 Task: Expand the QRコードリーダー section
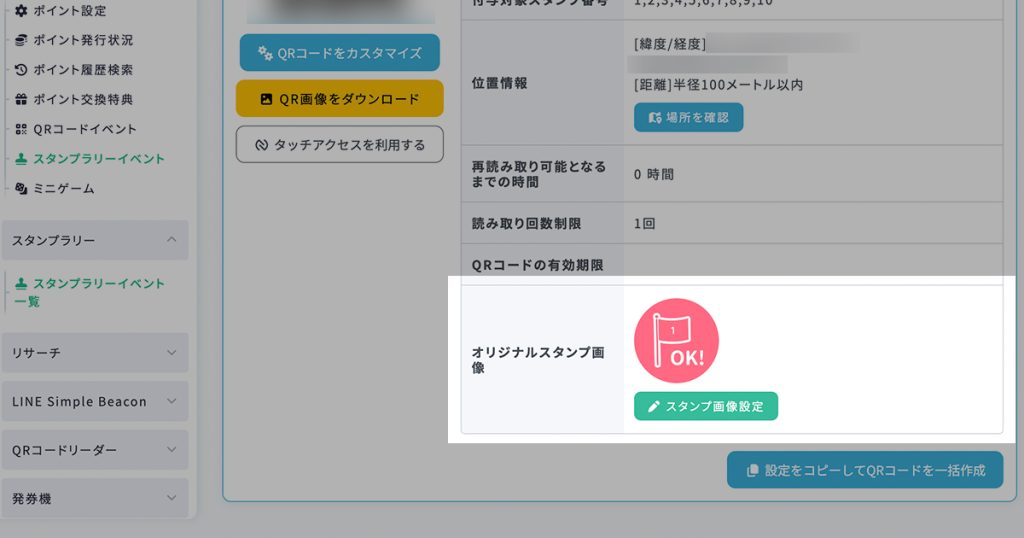[x=171, y=450]
